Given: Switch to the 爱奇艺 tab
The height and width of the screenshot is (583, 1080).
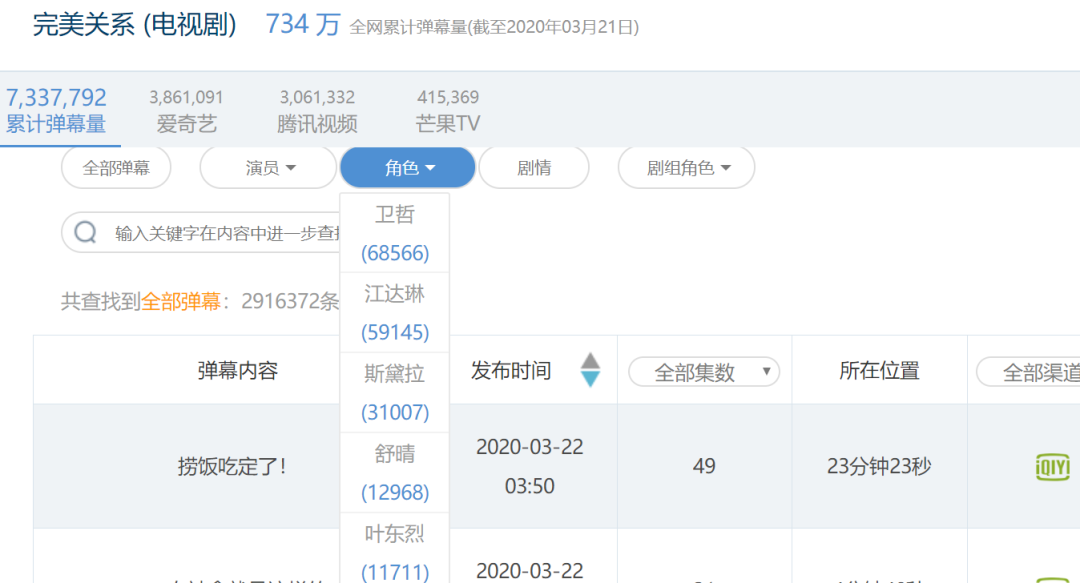Looking at the screenshot, I should pos(186,110).
